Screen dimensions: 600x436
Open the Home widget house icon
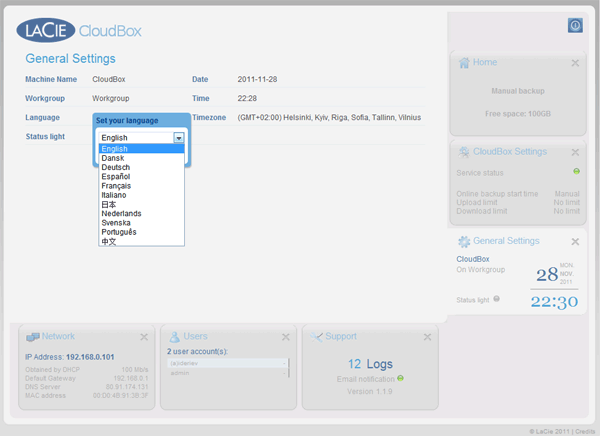pos(464,62)
